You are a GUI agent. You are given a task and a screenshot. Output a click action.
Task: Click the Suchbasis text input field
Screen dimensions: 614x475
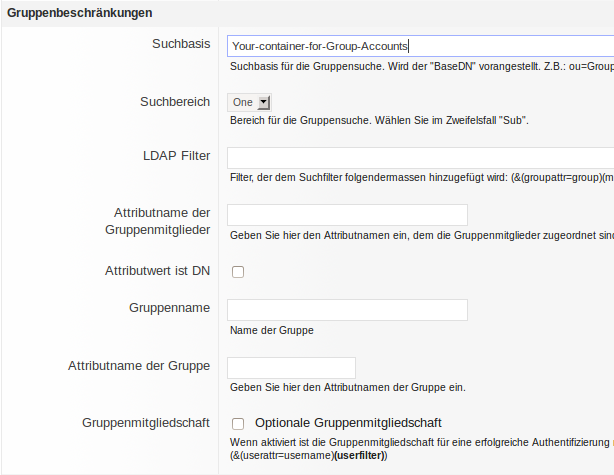click(420, 45)
